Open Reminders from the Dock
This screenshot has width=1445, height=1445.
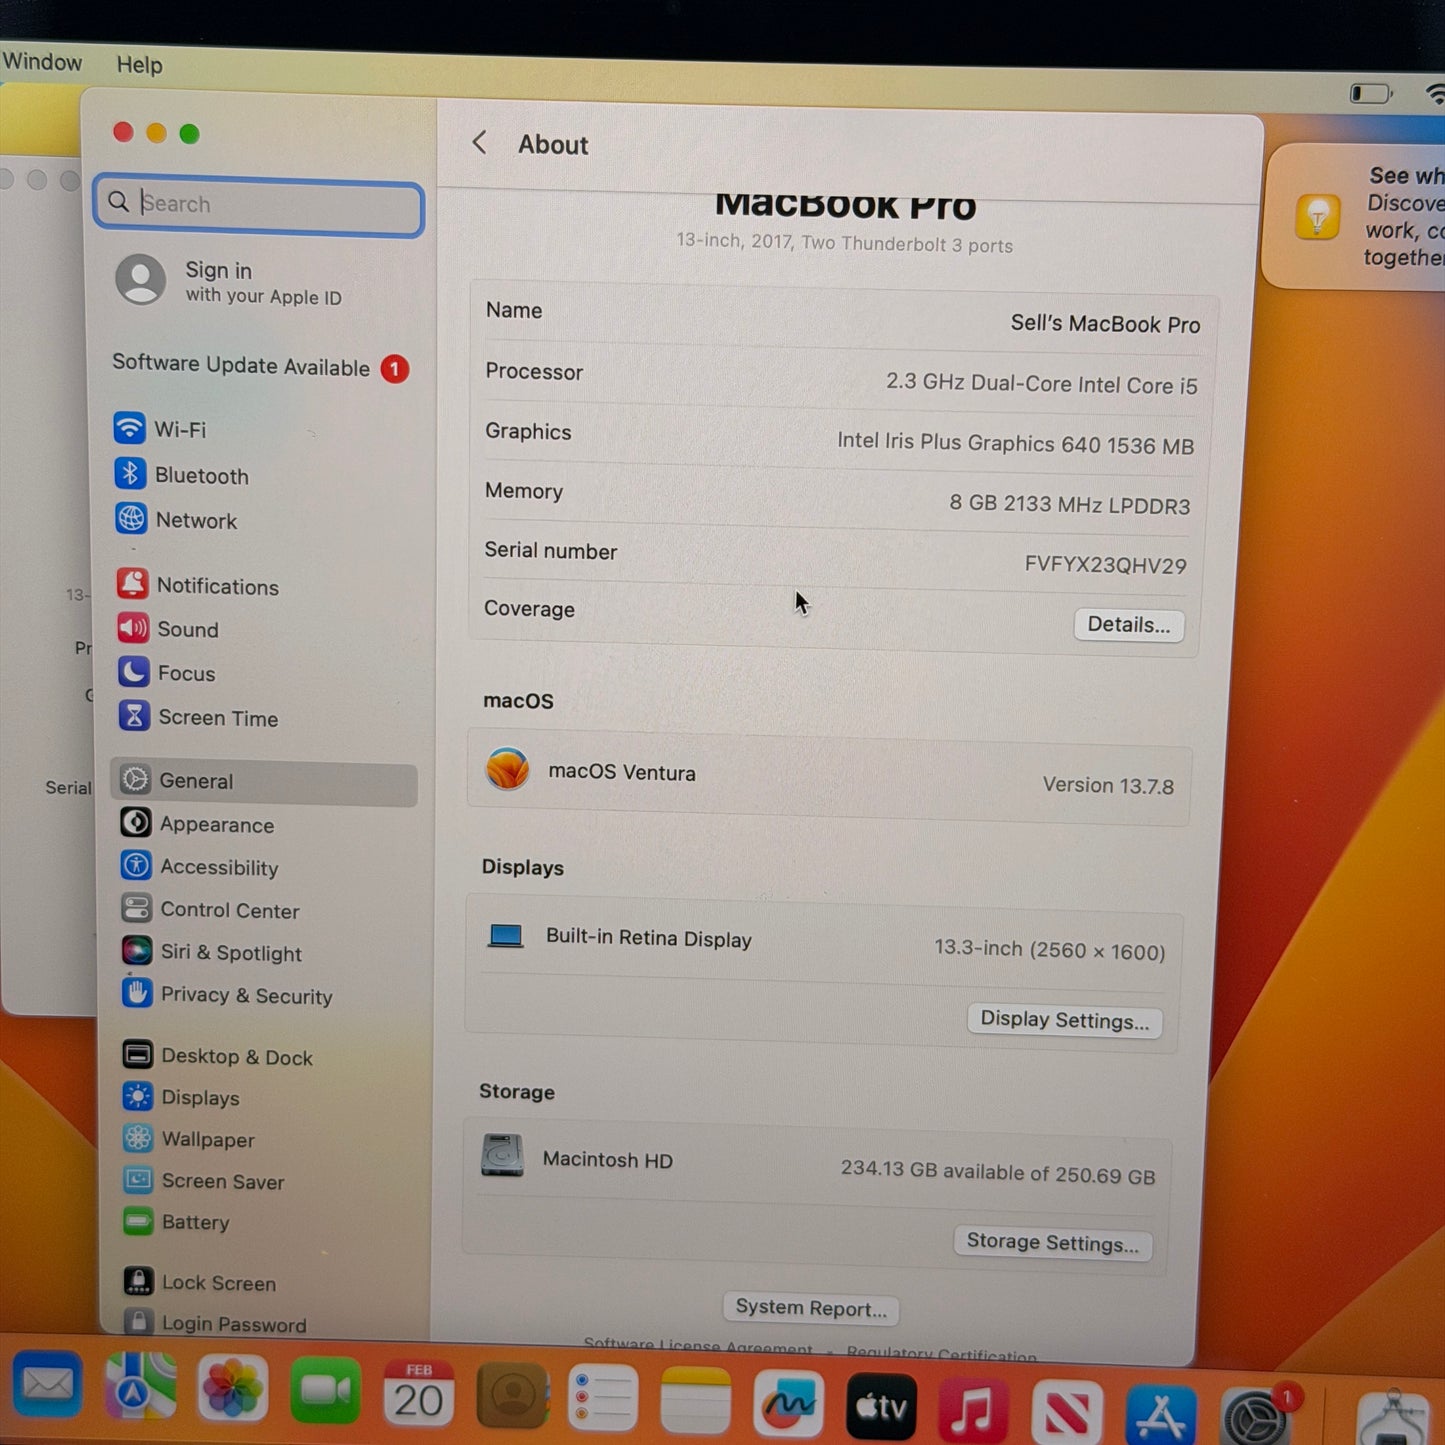pyautogui.click(x=602, y=1398)
